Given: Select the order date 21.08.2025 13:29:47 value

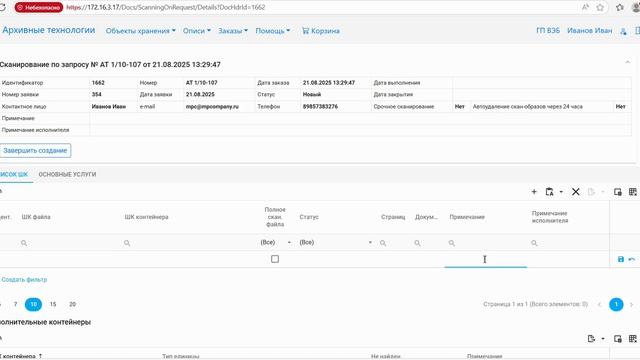Looking at the screenshot, I should (x=329, y=82).
